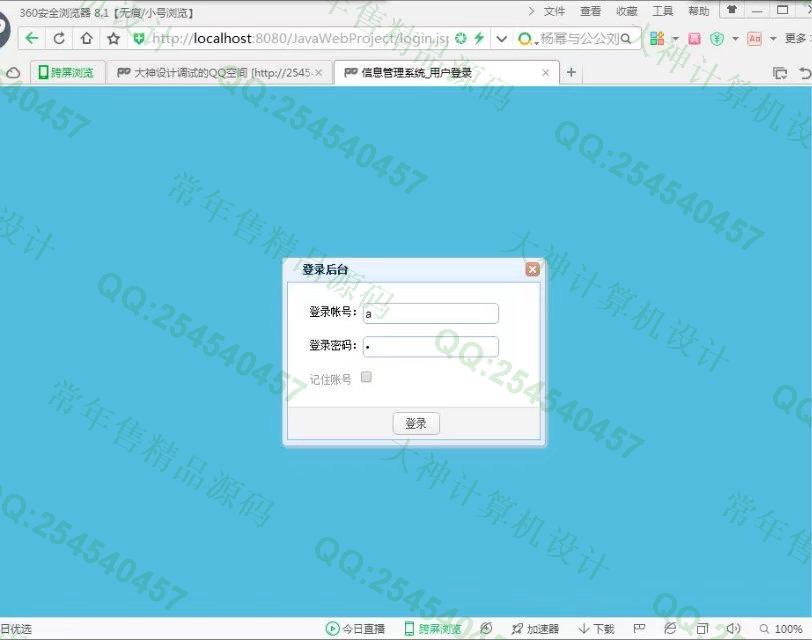Expand the address bar dropdown arrow

click(501, 38)
